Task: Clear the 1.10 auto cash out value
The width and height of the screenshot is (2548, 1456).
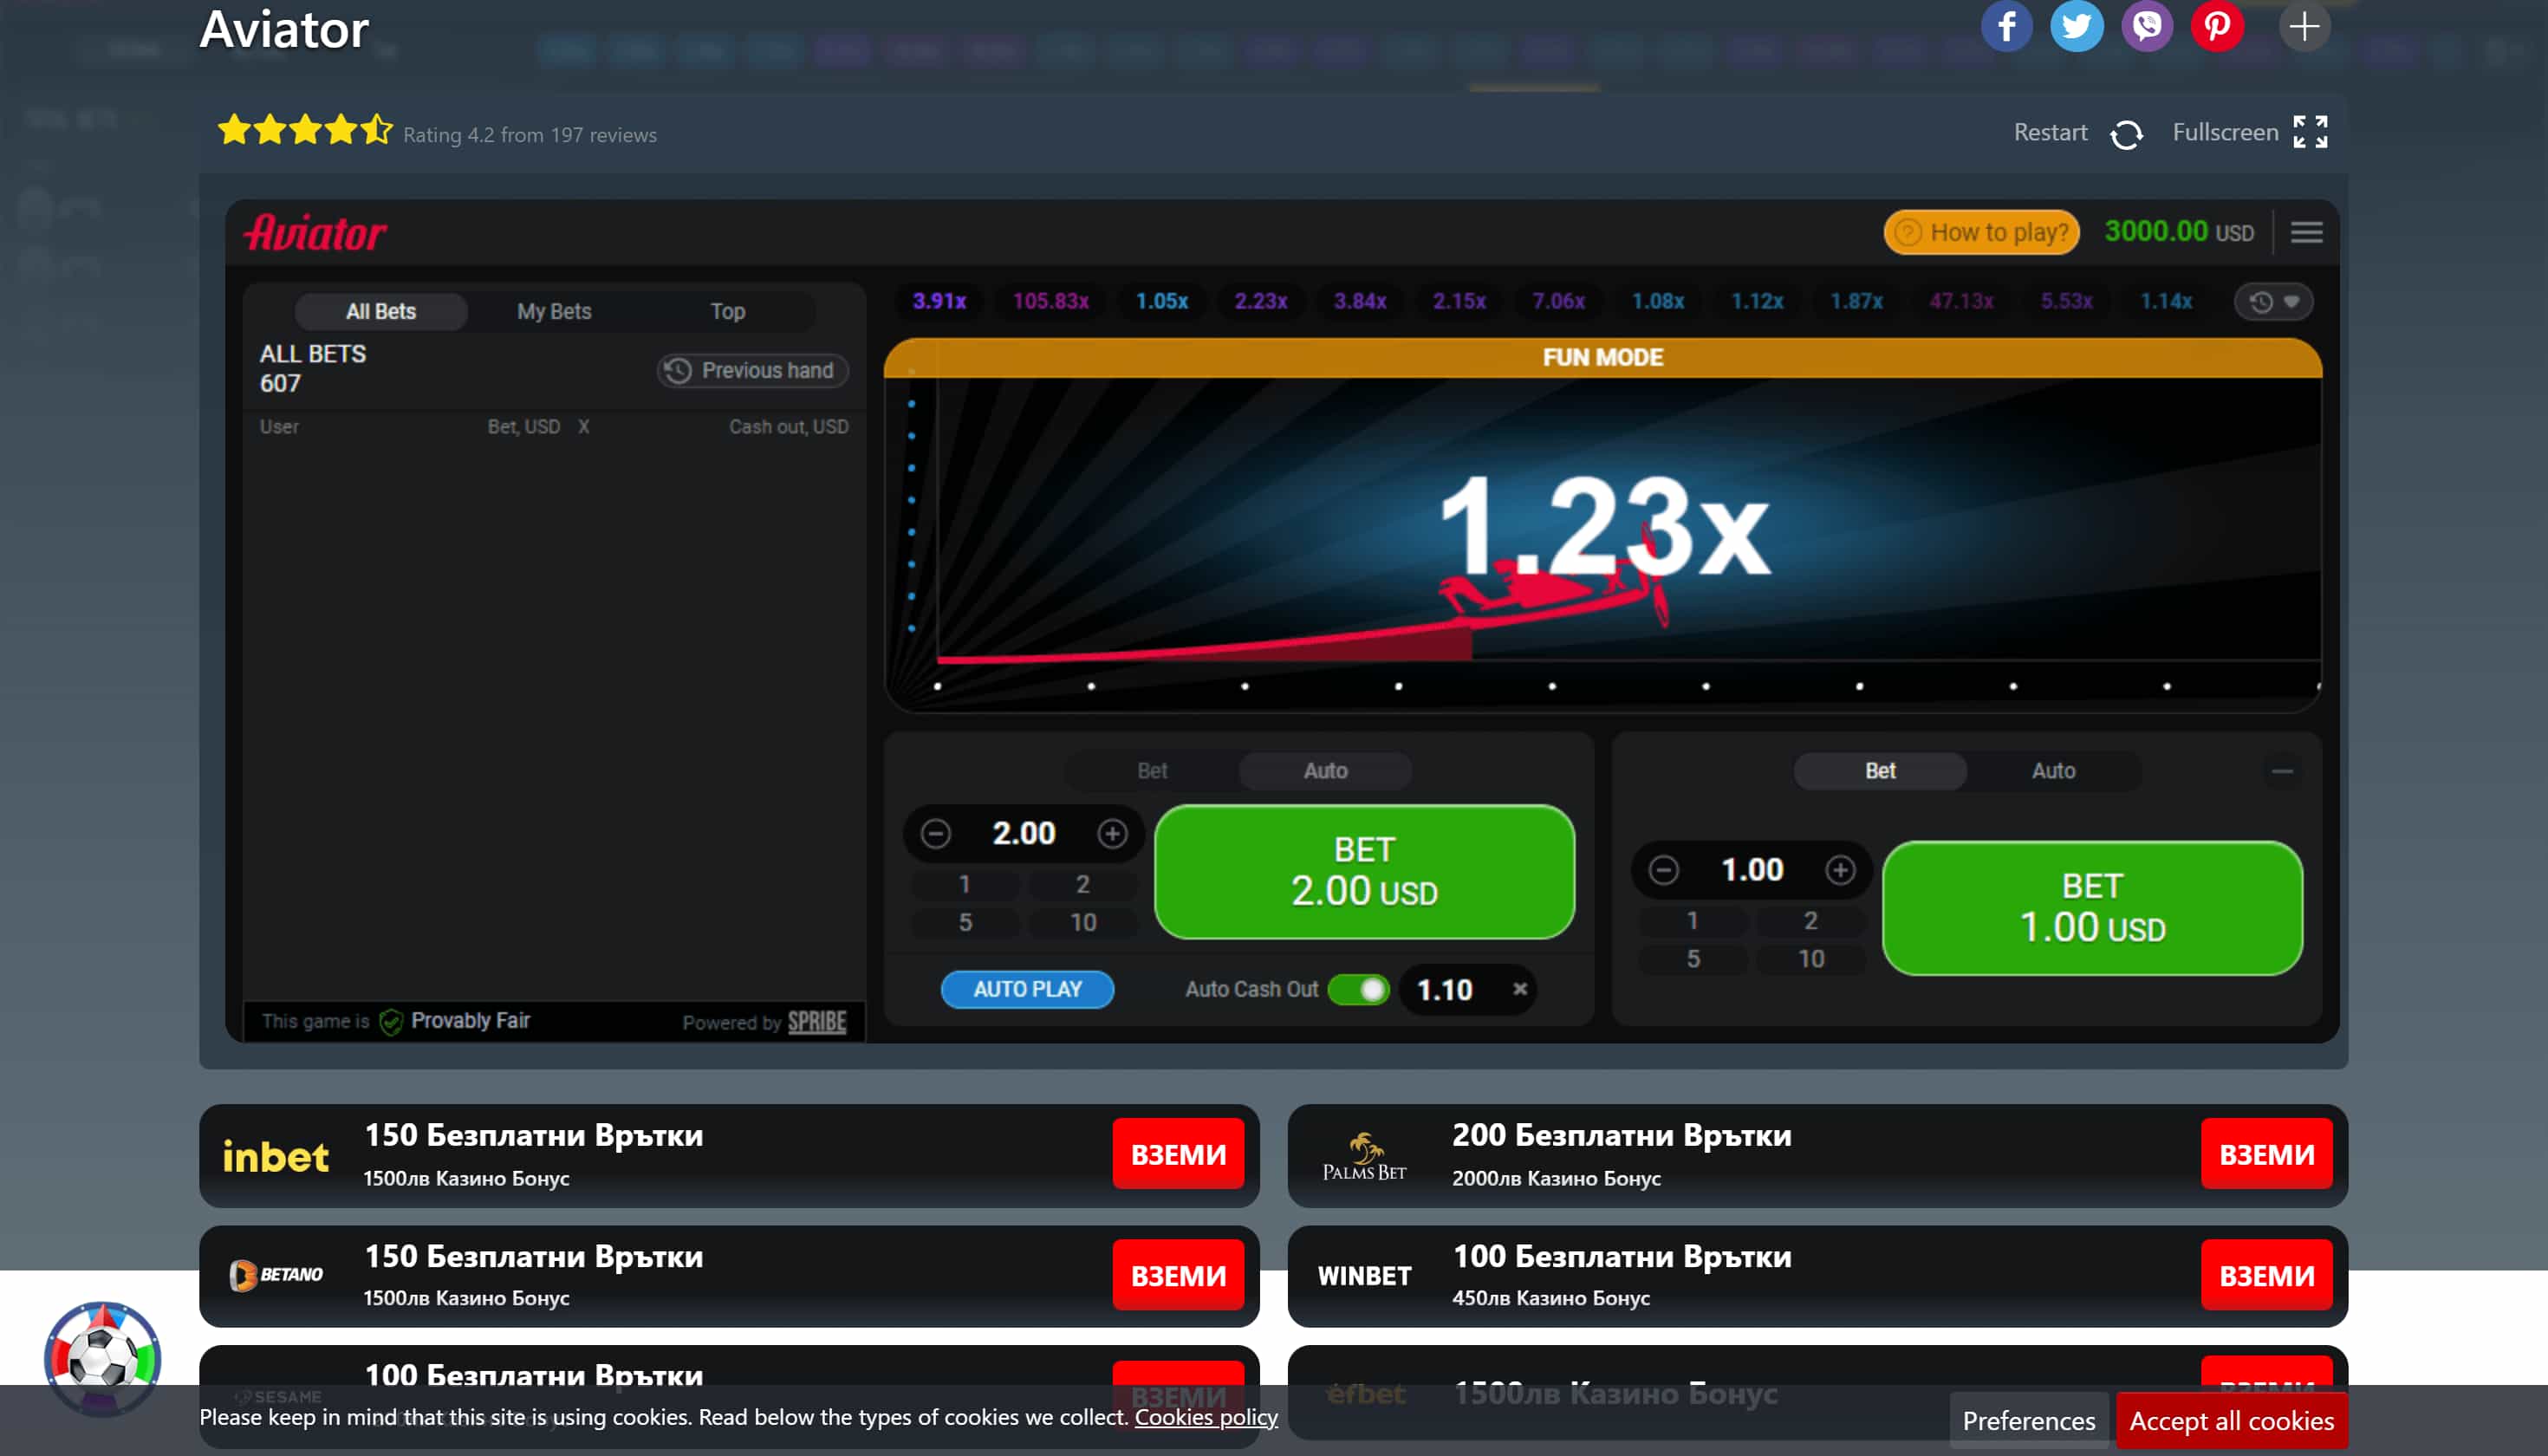Action: coord(1519,989)
